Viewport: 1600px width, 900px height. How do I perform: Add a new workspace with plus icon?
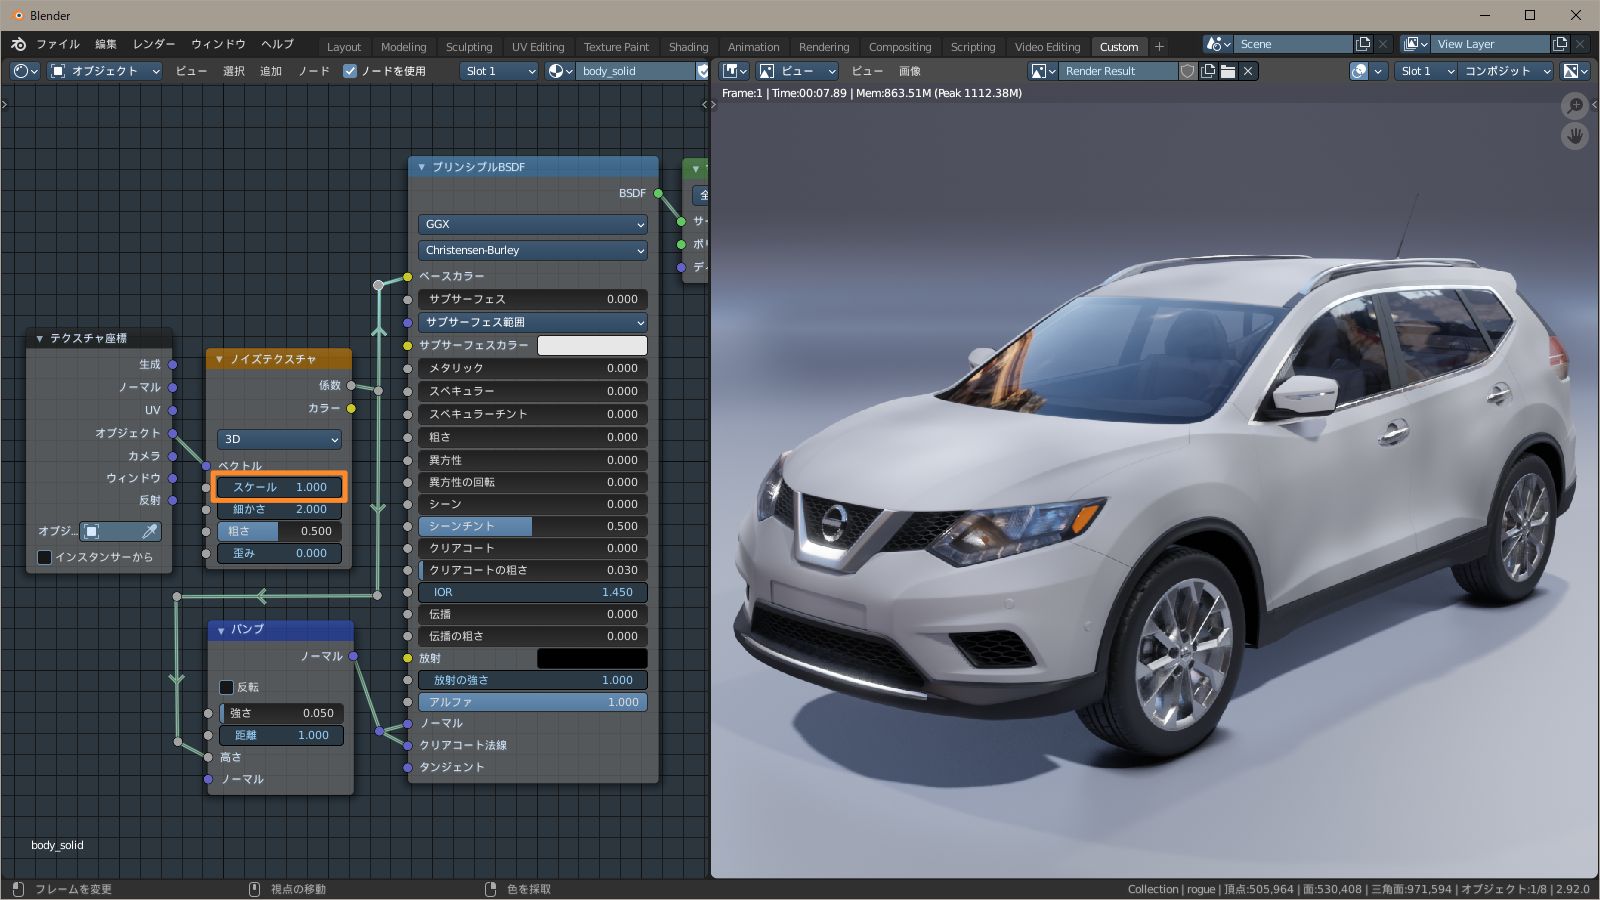tap(1159, 46)
